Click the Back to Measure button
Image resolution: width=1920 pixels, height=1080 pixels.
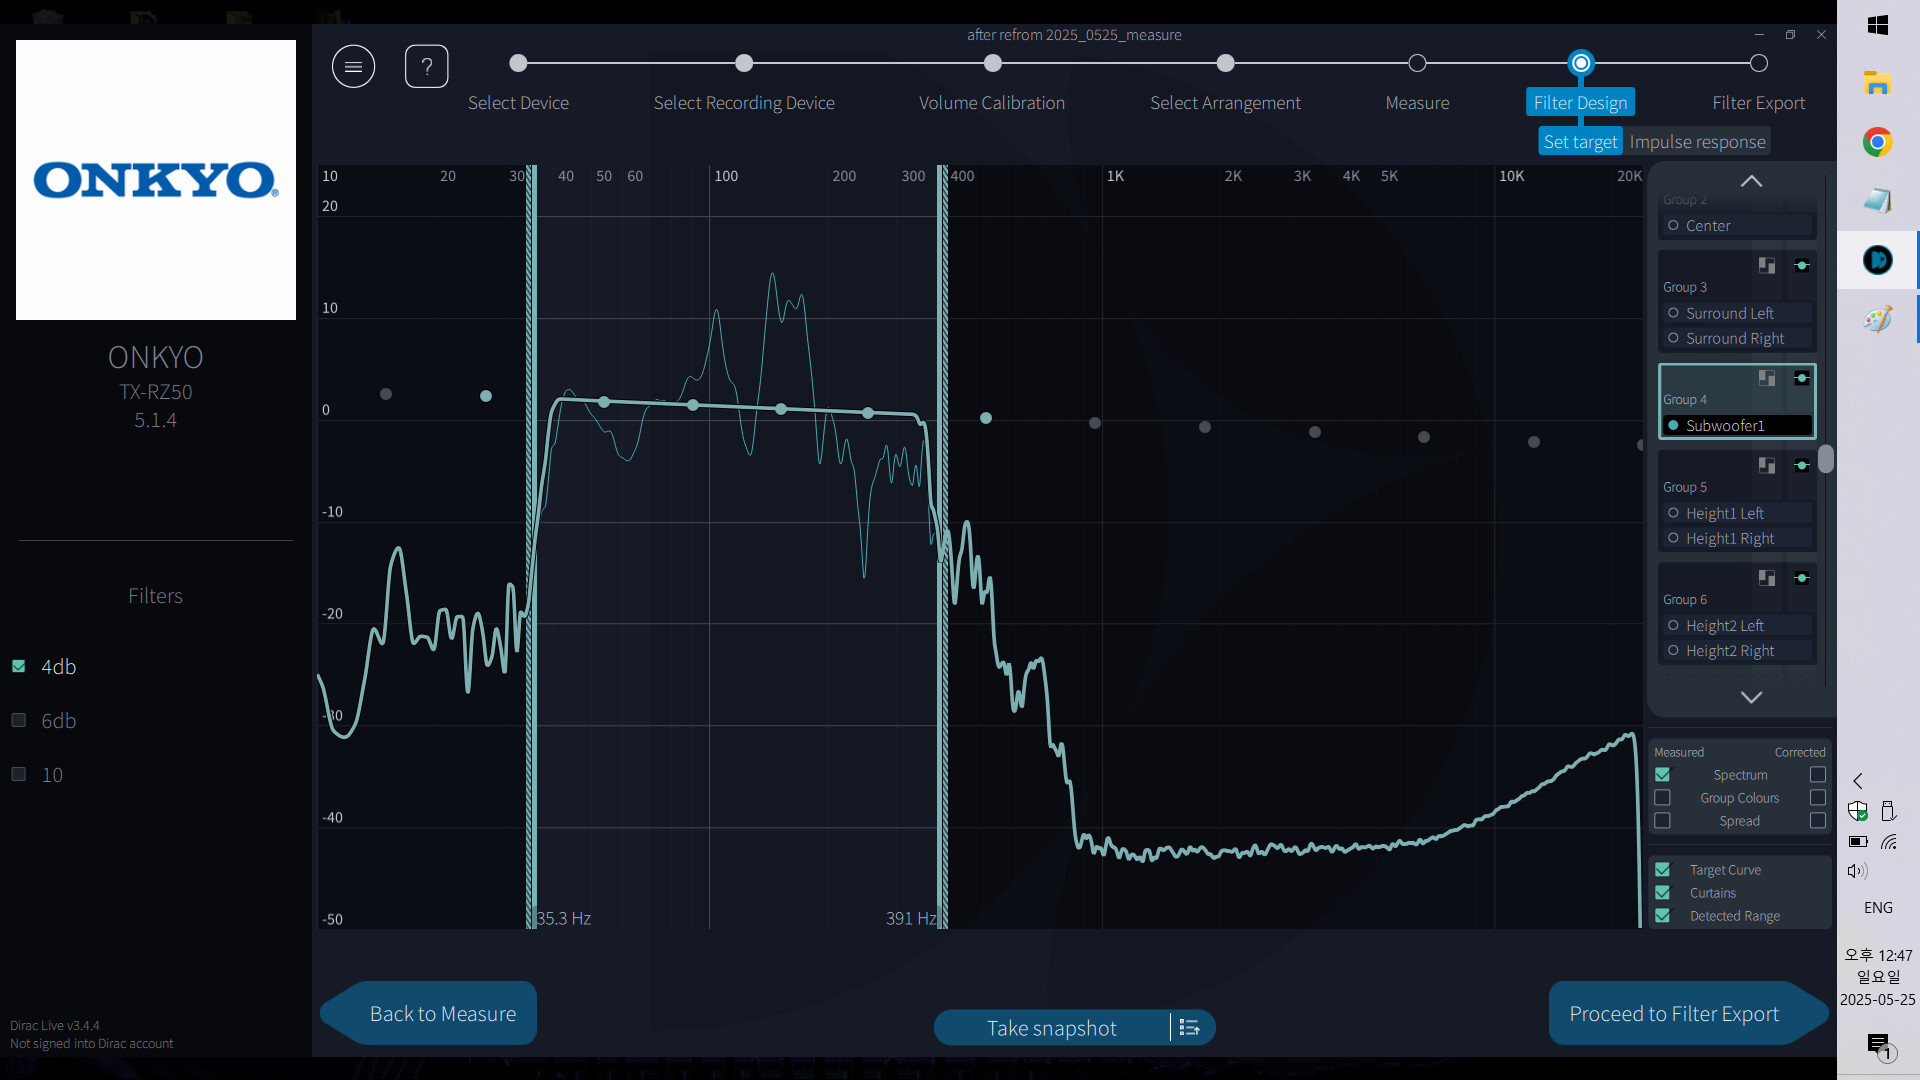click(x=442, y=1014)
